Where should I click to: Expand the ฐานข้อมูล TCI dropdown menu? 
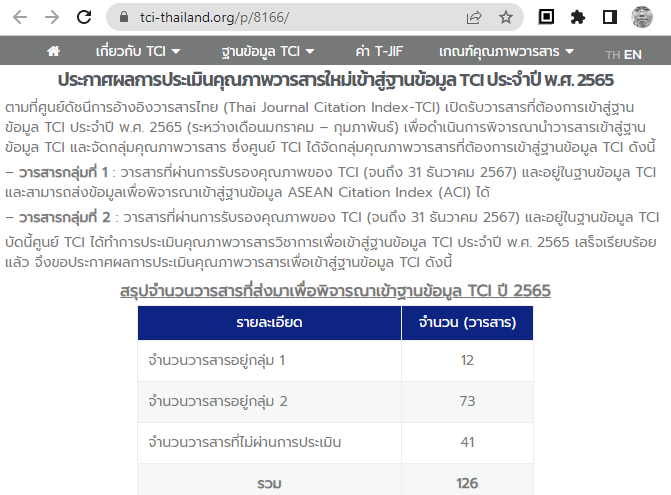coord(267,51)
